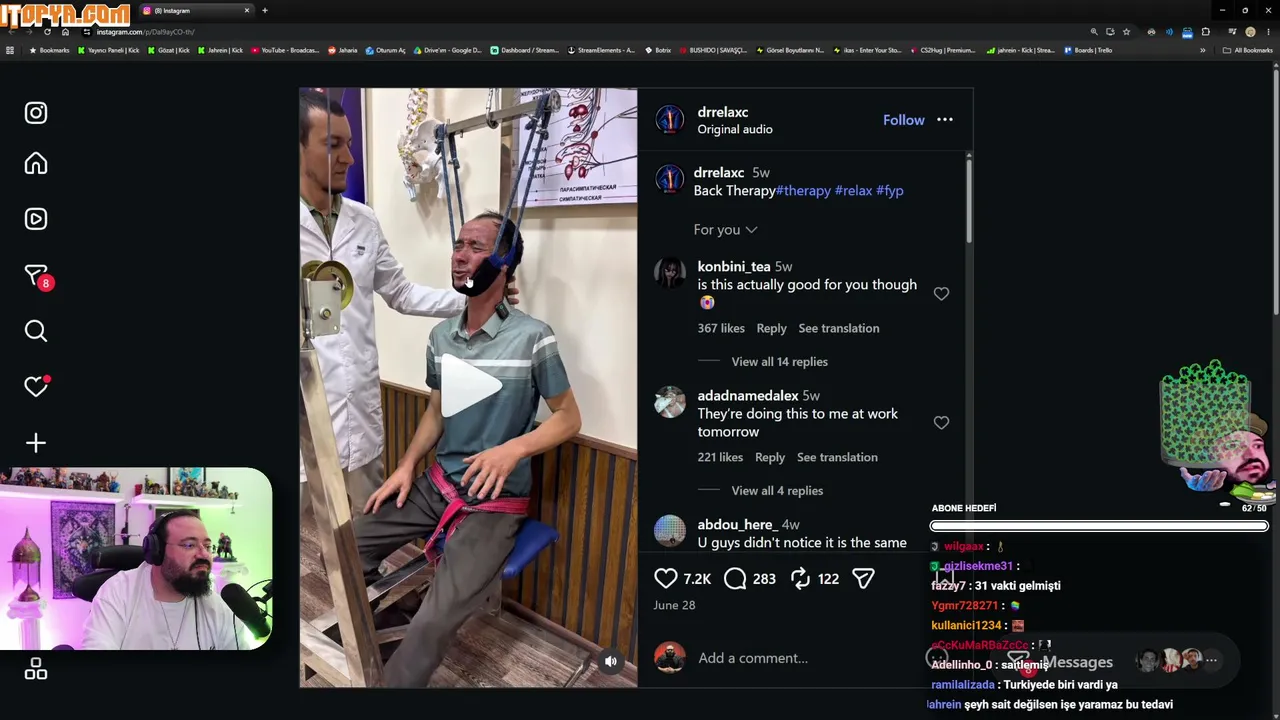This screenshot has height=720, width=1280.
Task: Open the All Bookmarks folder
Action: (1247, 50)
